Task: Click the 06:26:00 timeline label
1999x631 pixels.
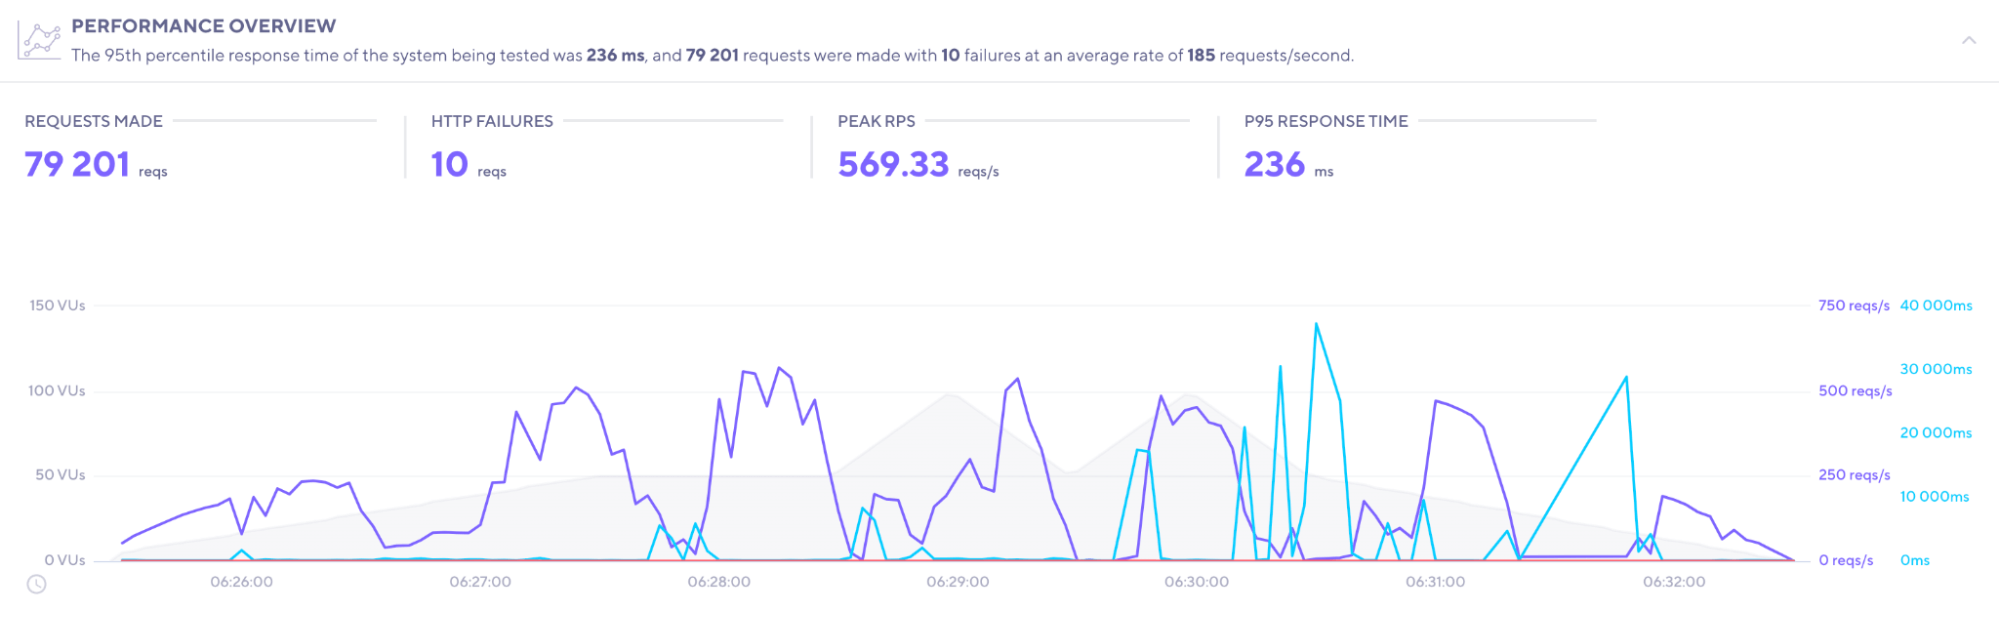Action: (x=241, y=582)
